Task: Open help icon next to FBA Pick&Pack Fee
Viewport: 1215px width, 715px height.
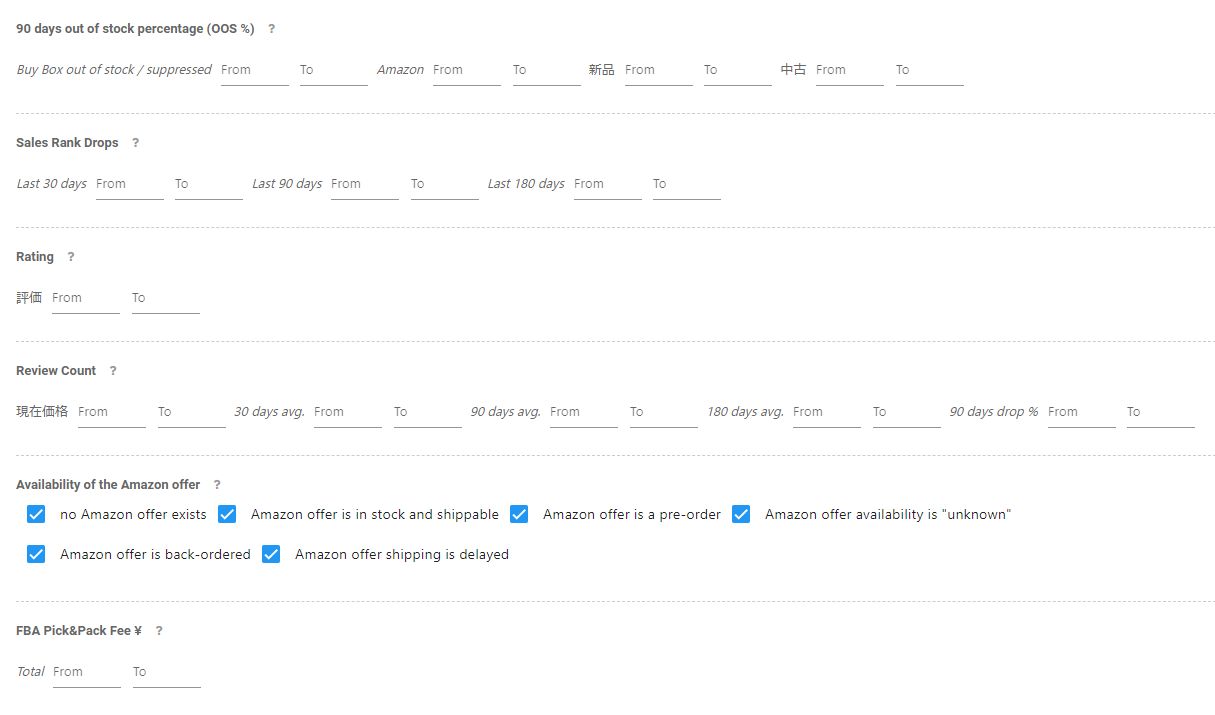Action: [x=159, y=631]
